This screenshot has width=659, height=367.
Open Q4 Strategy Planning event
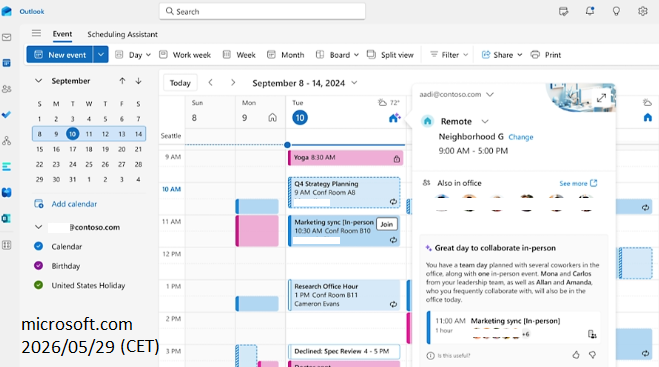click(x=344, y=193)
